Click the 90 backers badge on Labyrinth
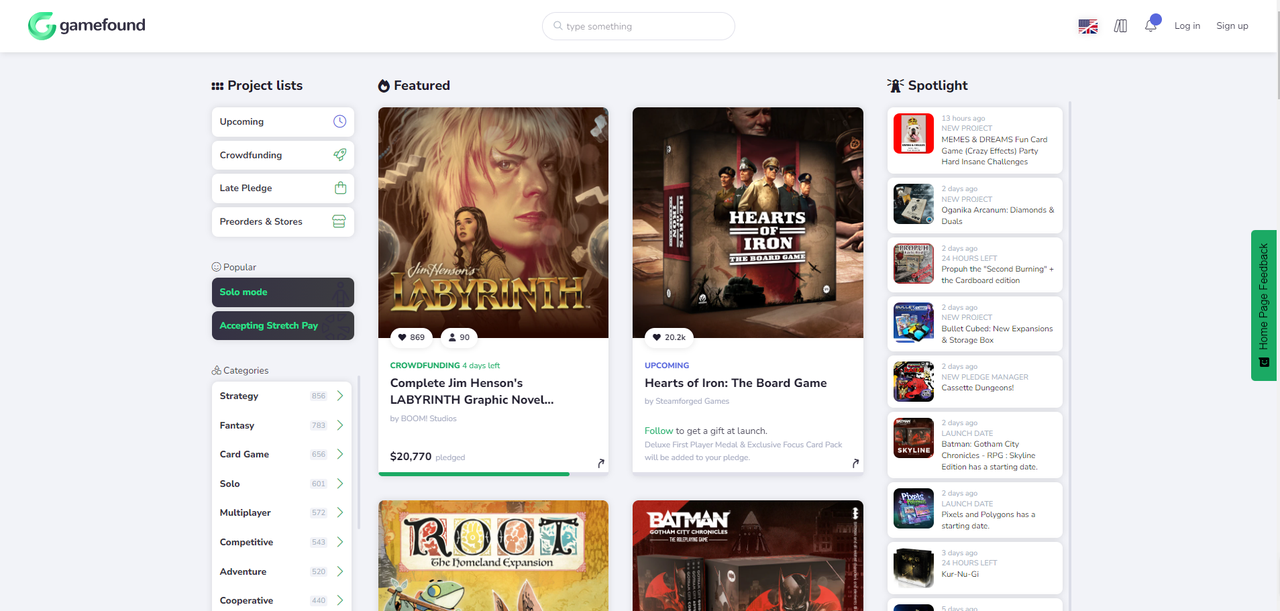Viewport: 1280px width, 611px height. coord(459,337)
